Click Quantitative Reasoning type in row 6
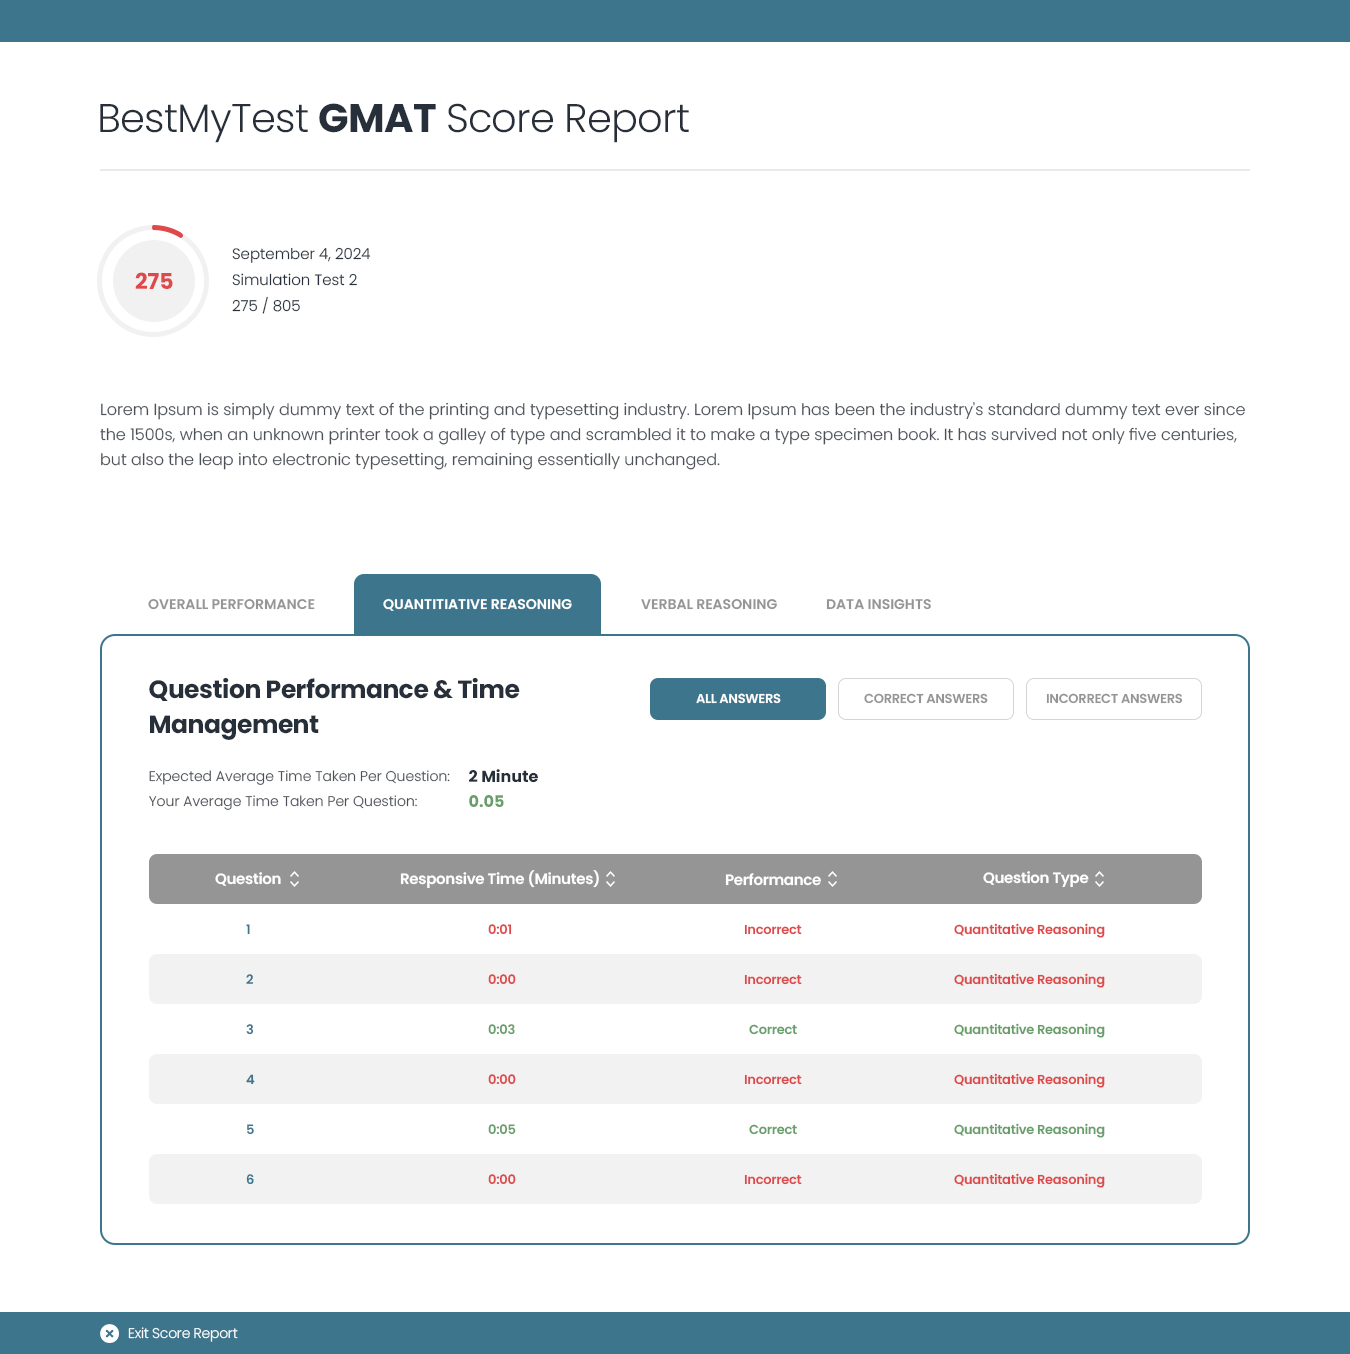The image size is (1350, 1354). tap(1029, 1179)
